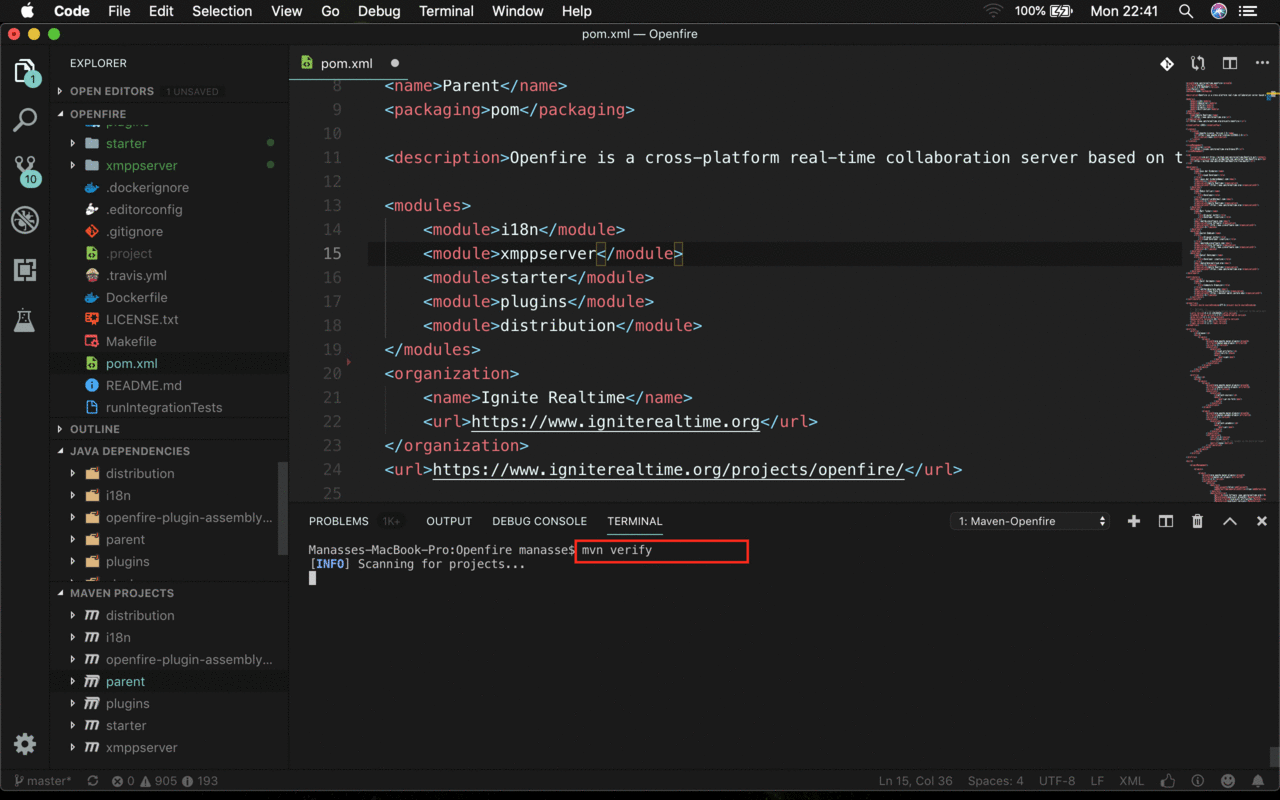Expand the parent Maven project
Viewport: 1280px width, 800px height.
click(125, 681)
